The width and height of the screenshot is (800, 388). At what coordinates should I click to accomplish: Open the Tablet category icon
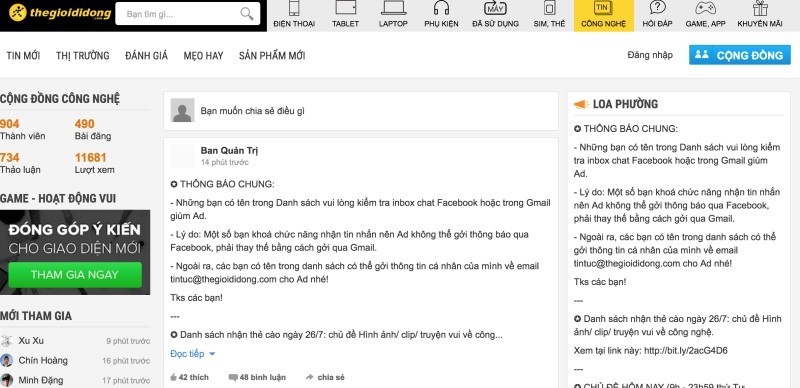tap(345, 8)
